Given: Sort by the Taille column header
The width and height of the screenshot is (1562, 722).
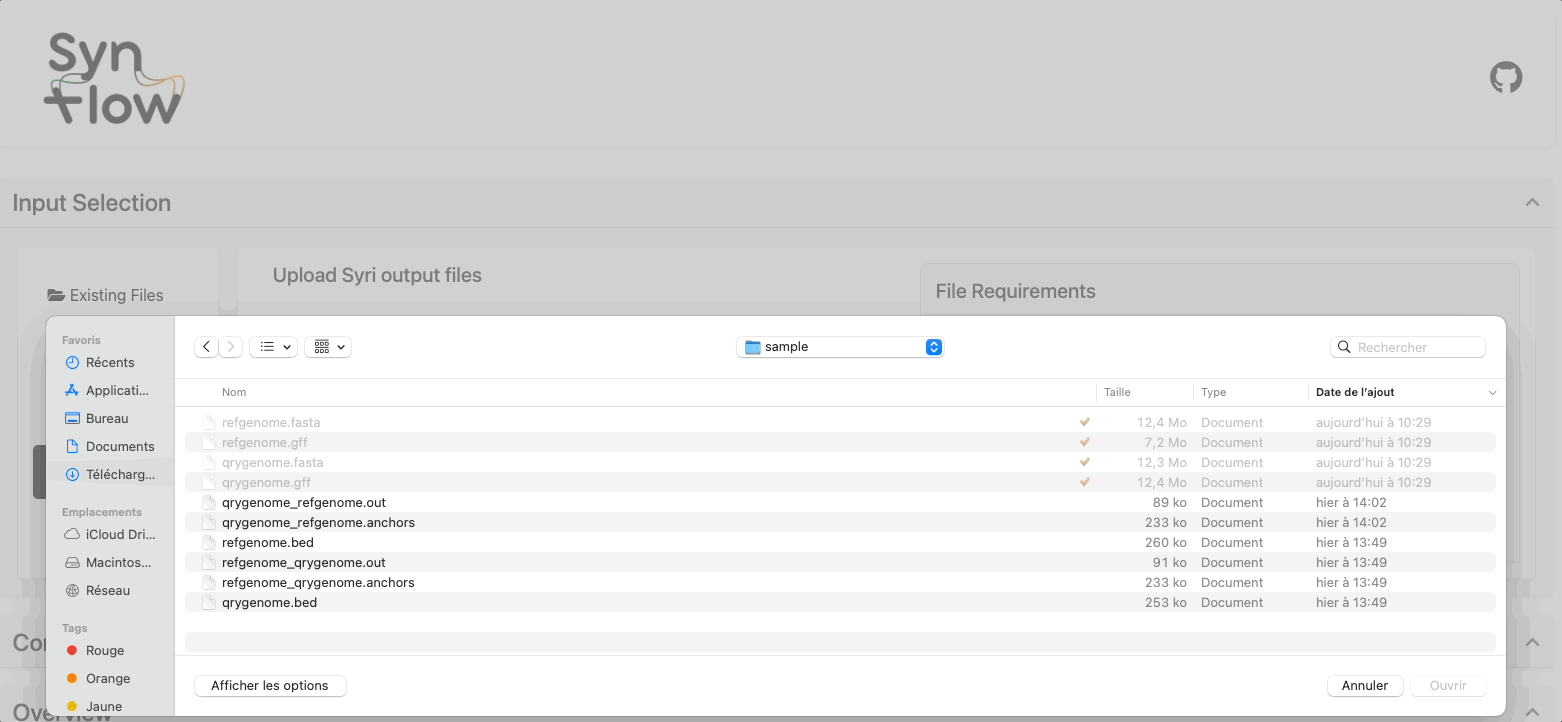Looking at the screenshot, I should 1117,392.
